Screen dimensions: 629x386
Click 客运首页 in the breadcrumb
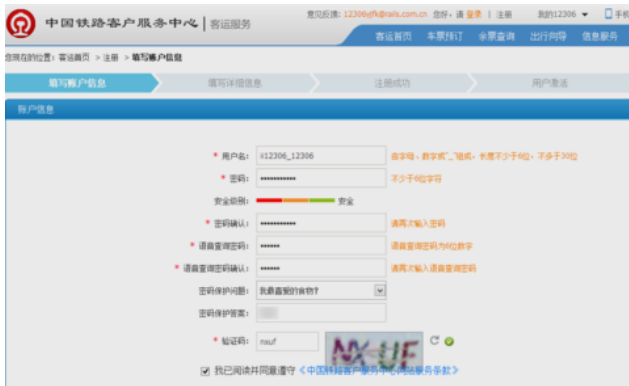click(x=74, y=57)
